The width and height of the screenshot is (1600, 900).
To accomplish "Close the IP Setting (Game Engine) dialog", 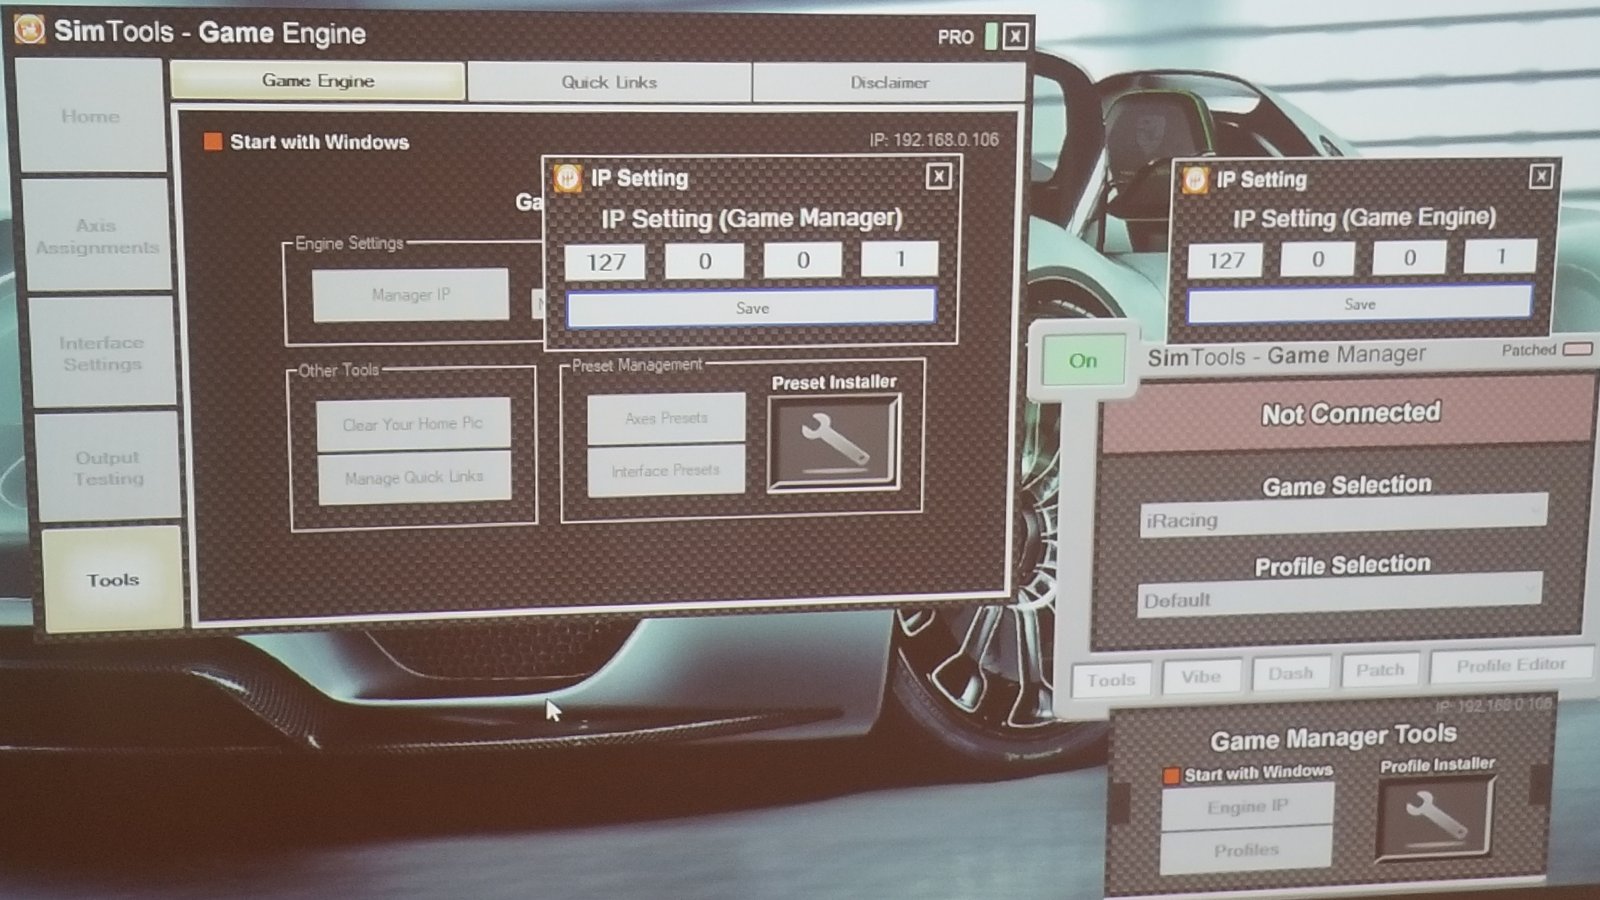I will coord(1541,177).
